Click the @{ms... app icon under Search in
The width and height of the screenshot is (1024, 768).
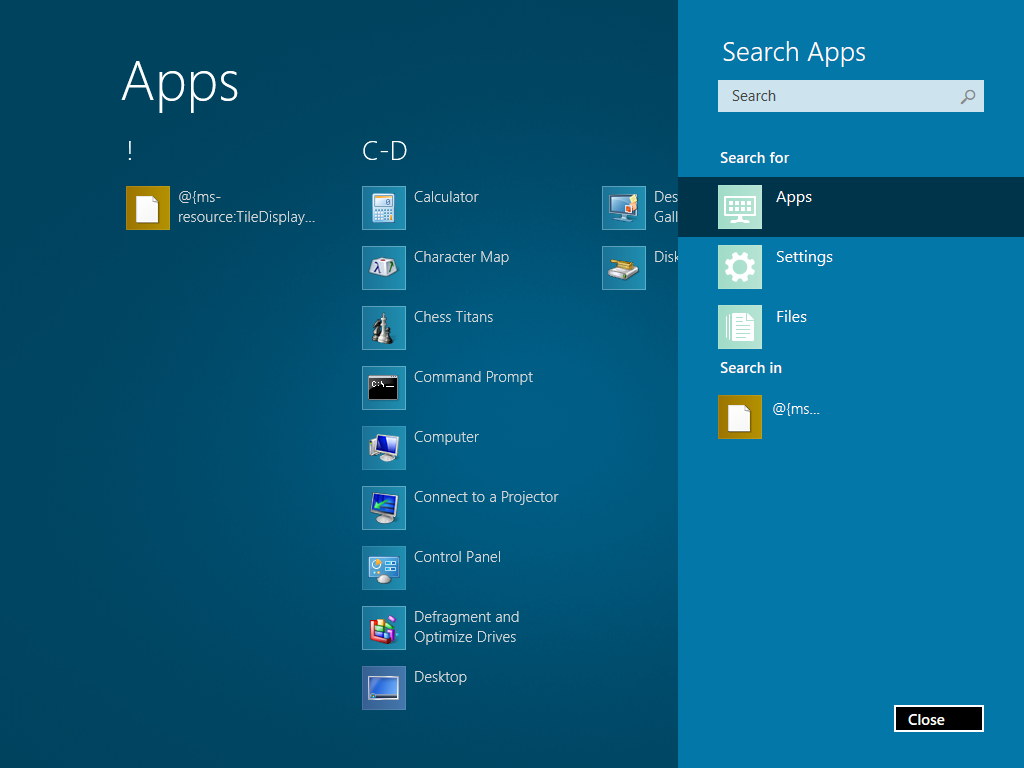pos(740,417)
